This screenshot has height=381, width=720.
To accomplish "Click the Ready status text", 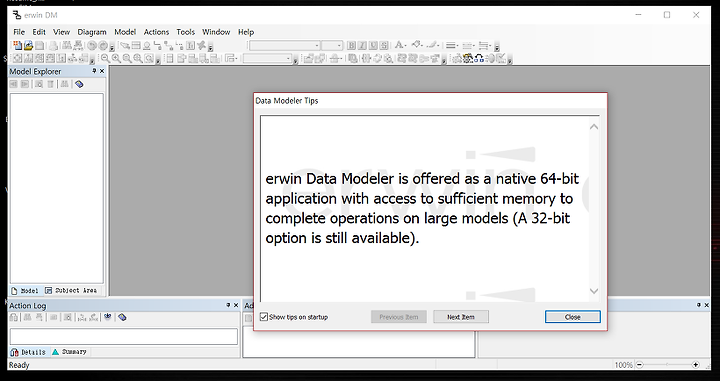I will coord(19,365).
